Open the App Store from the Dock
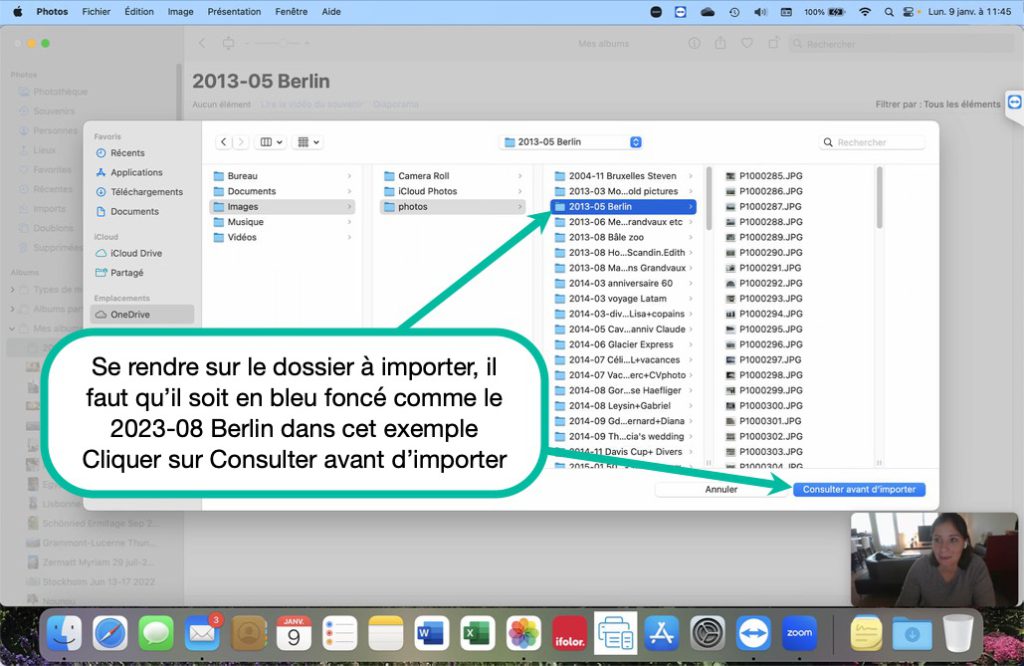This screenshot has height=666, width=1024. [x=661, y=632]
